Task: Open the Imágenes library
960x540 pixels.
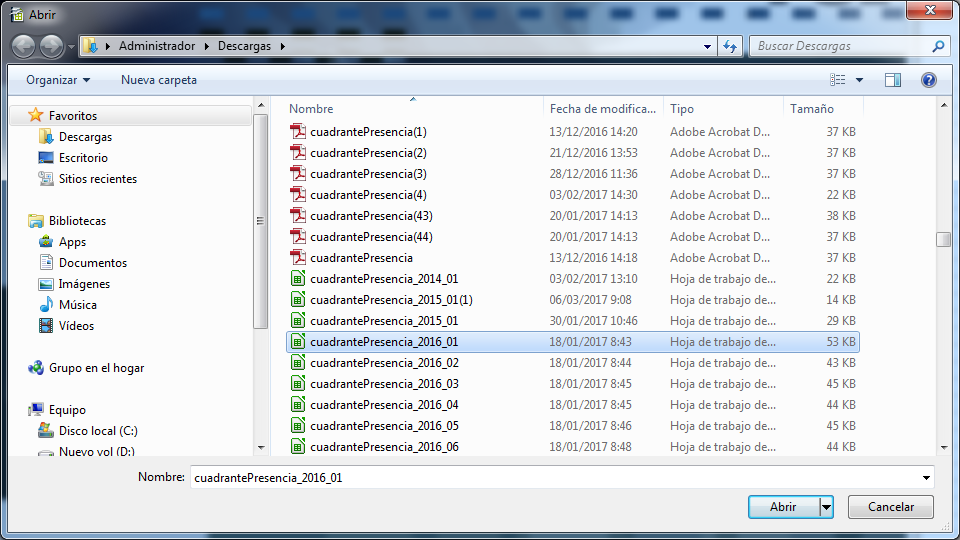Action: click(84, 284)
